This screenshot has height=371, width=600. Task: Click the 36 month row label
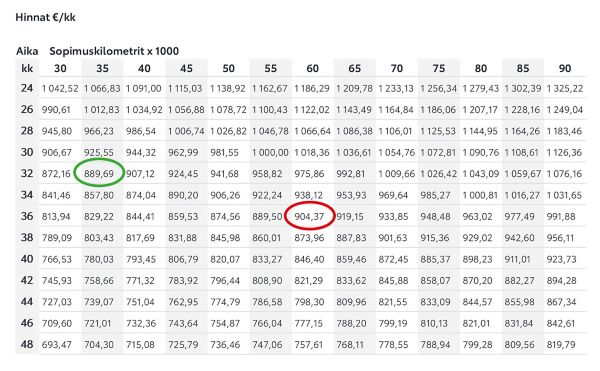(27, 216)
